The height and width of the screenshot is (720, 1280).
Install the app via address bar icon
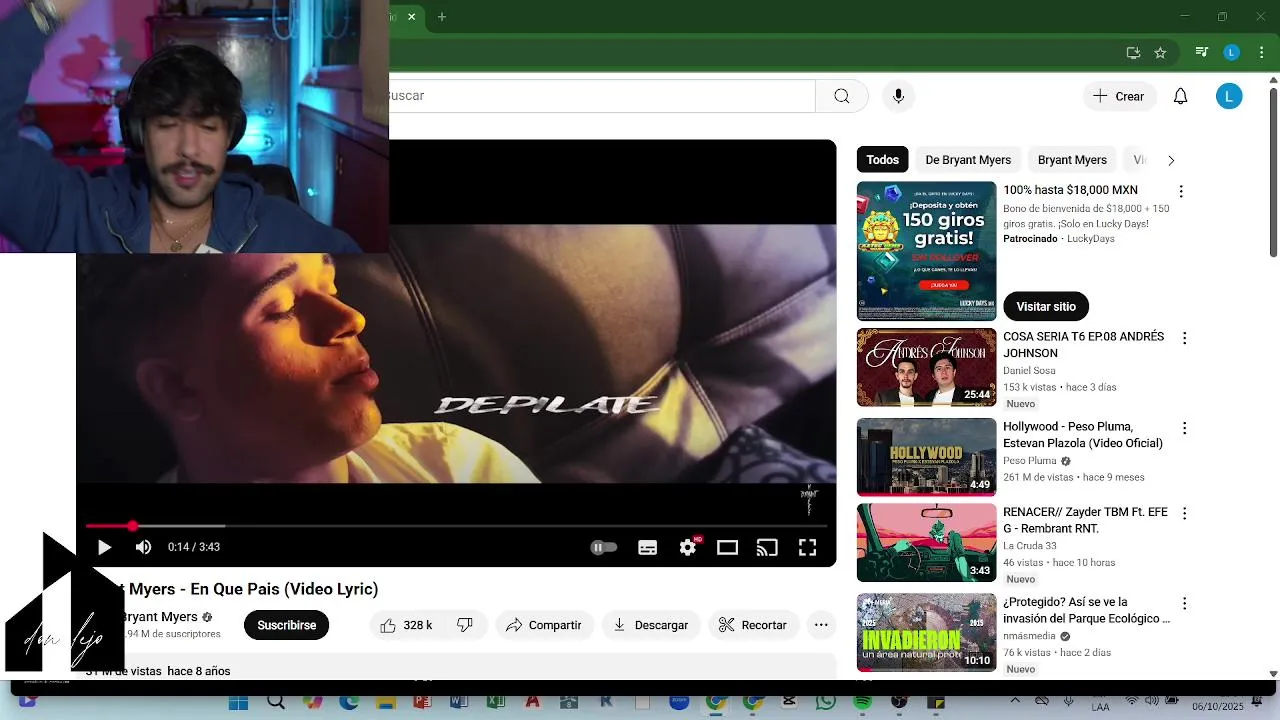coord(1133,53)
